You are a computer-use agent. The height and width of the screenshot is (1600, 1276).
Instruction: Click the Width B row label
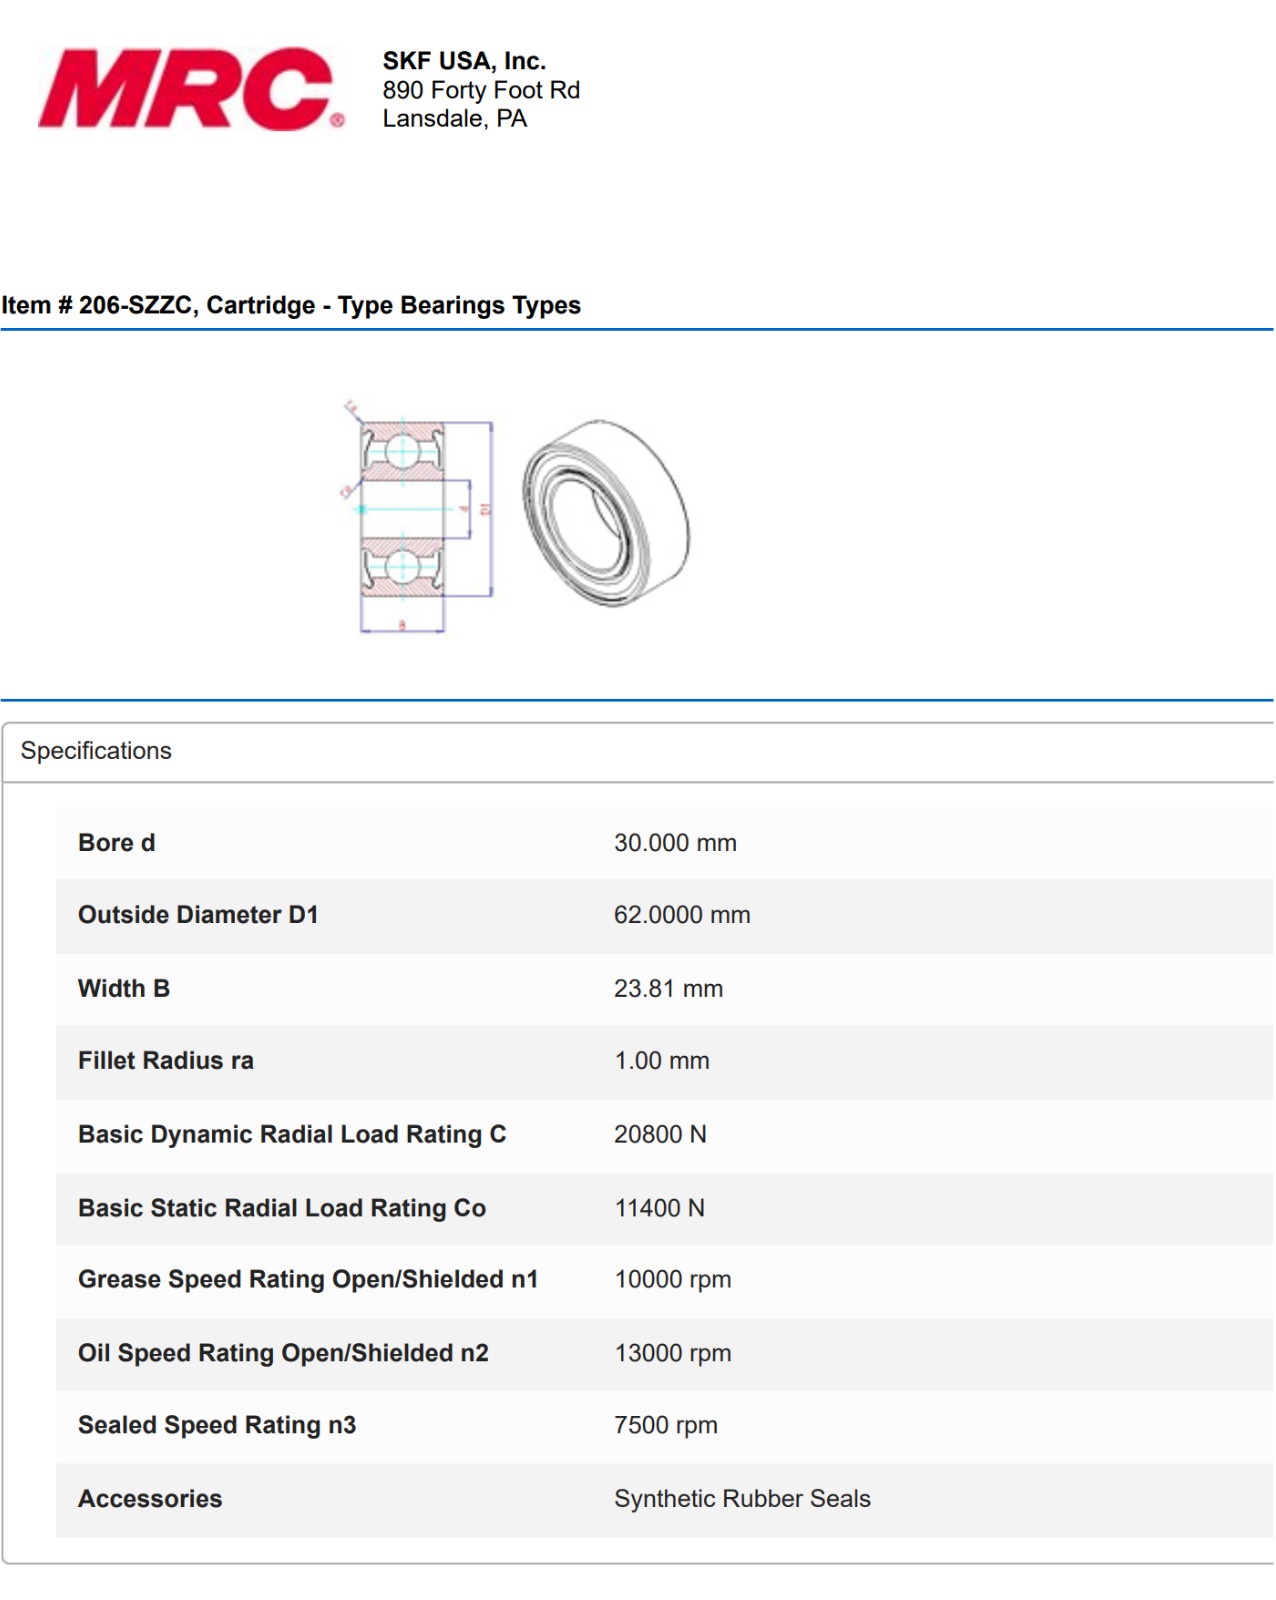tap(124, 989)
